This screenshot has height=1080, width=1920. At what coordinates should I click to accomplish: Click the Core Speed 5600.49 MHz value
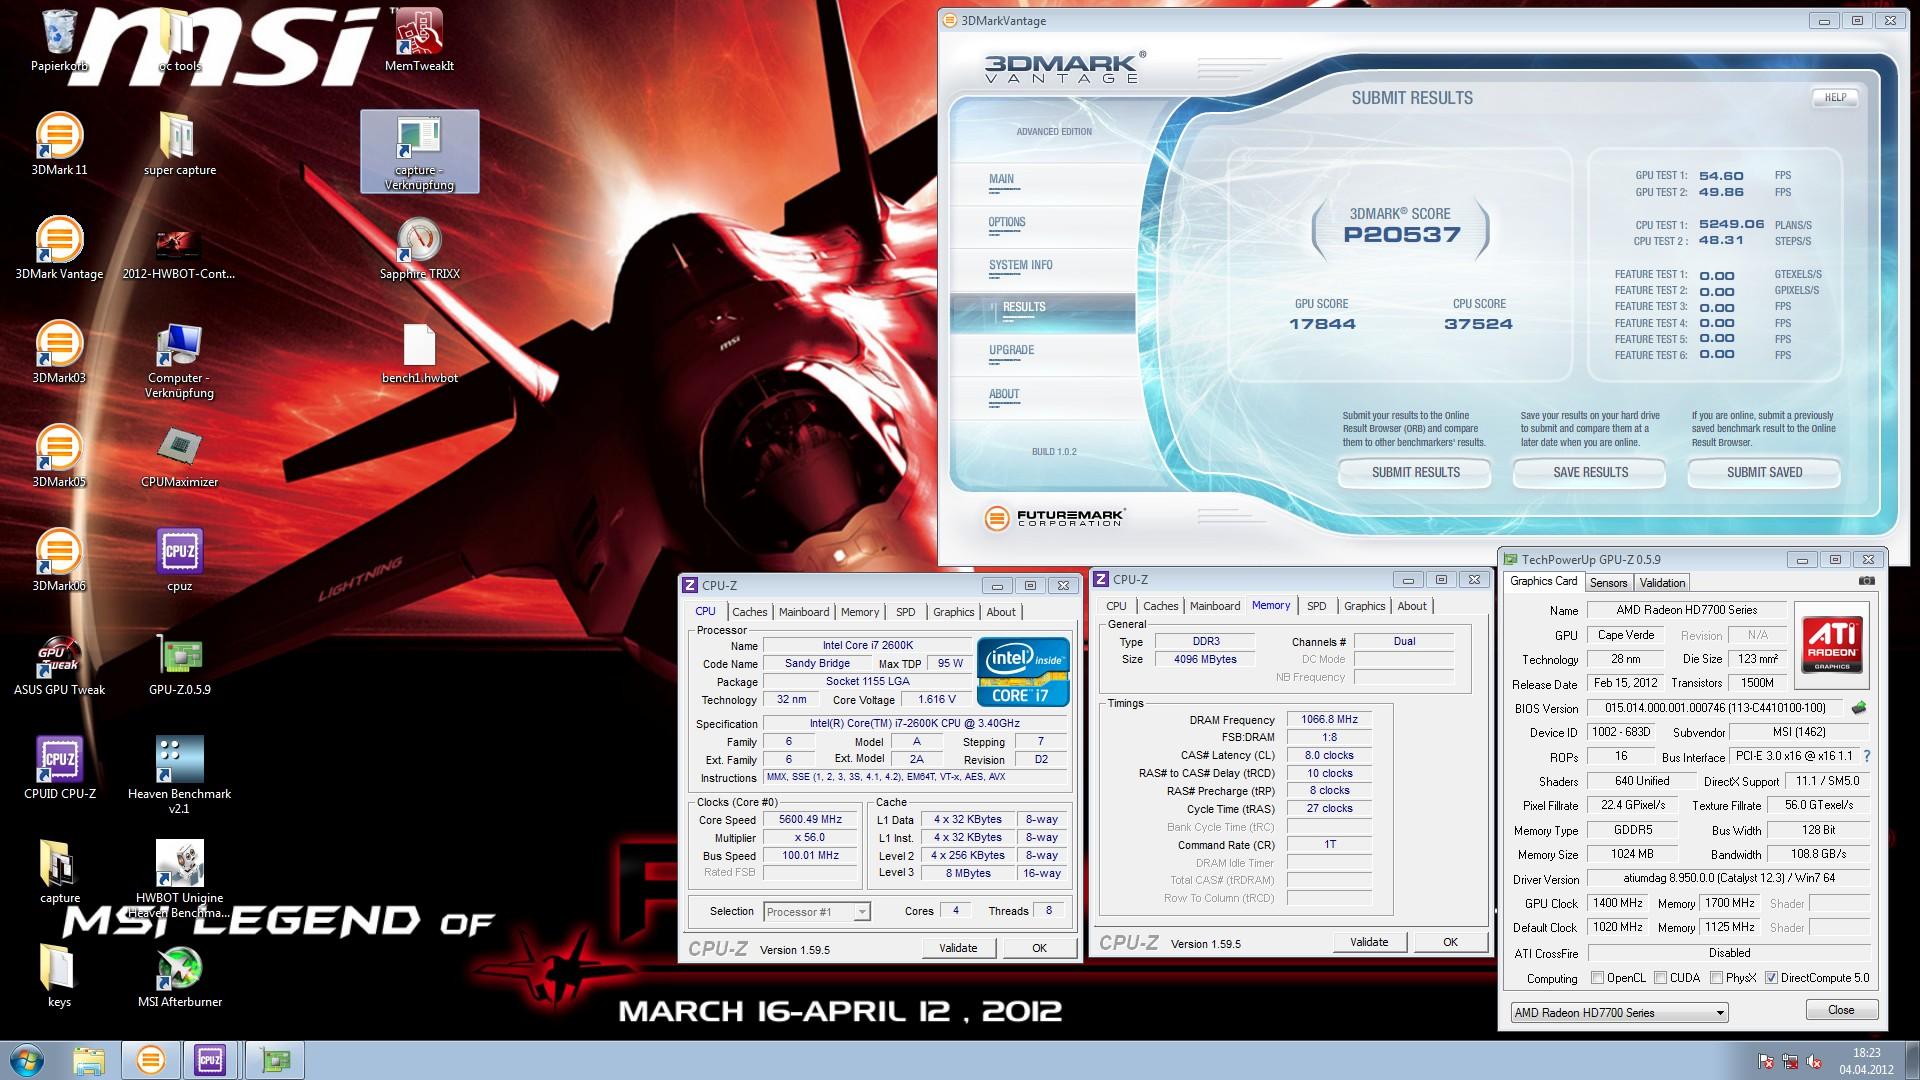(x=810, y=819)
